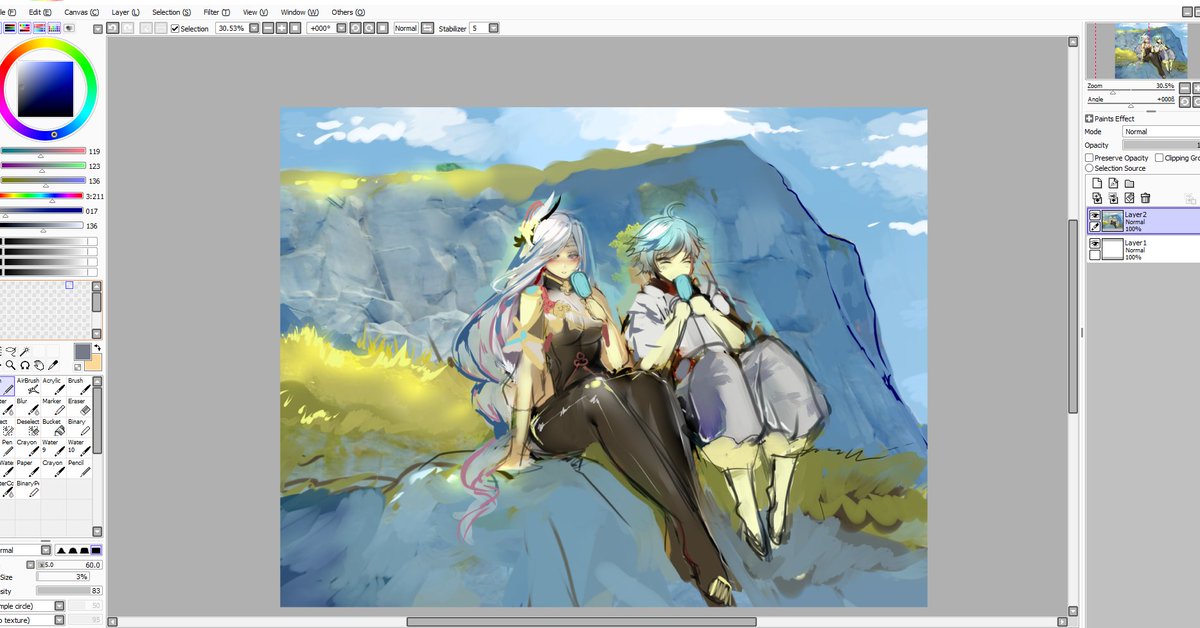This screenshot has width=1200, height=628.
Task: Create a new linework layer
Action: click(x=1113, y=184)
